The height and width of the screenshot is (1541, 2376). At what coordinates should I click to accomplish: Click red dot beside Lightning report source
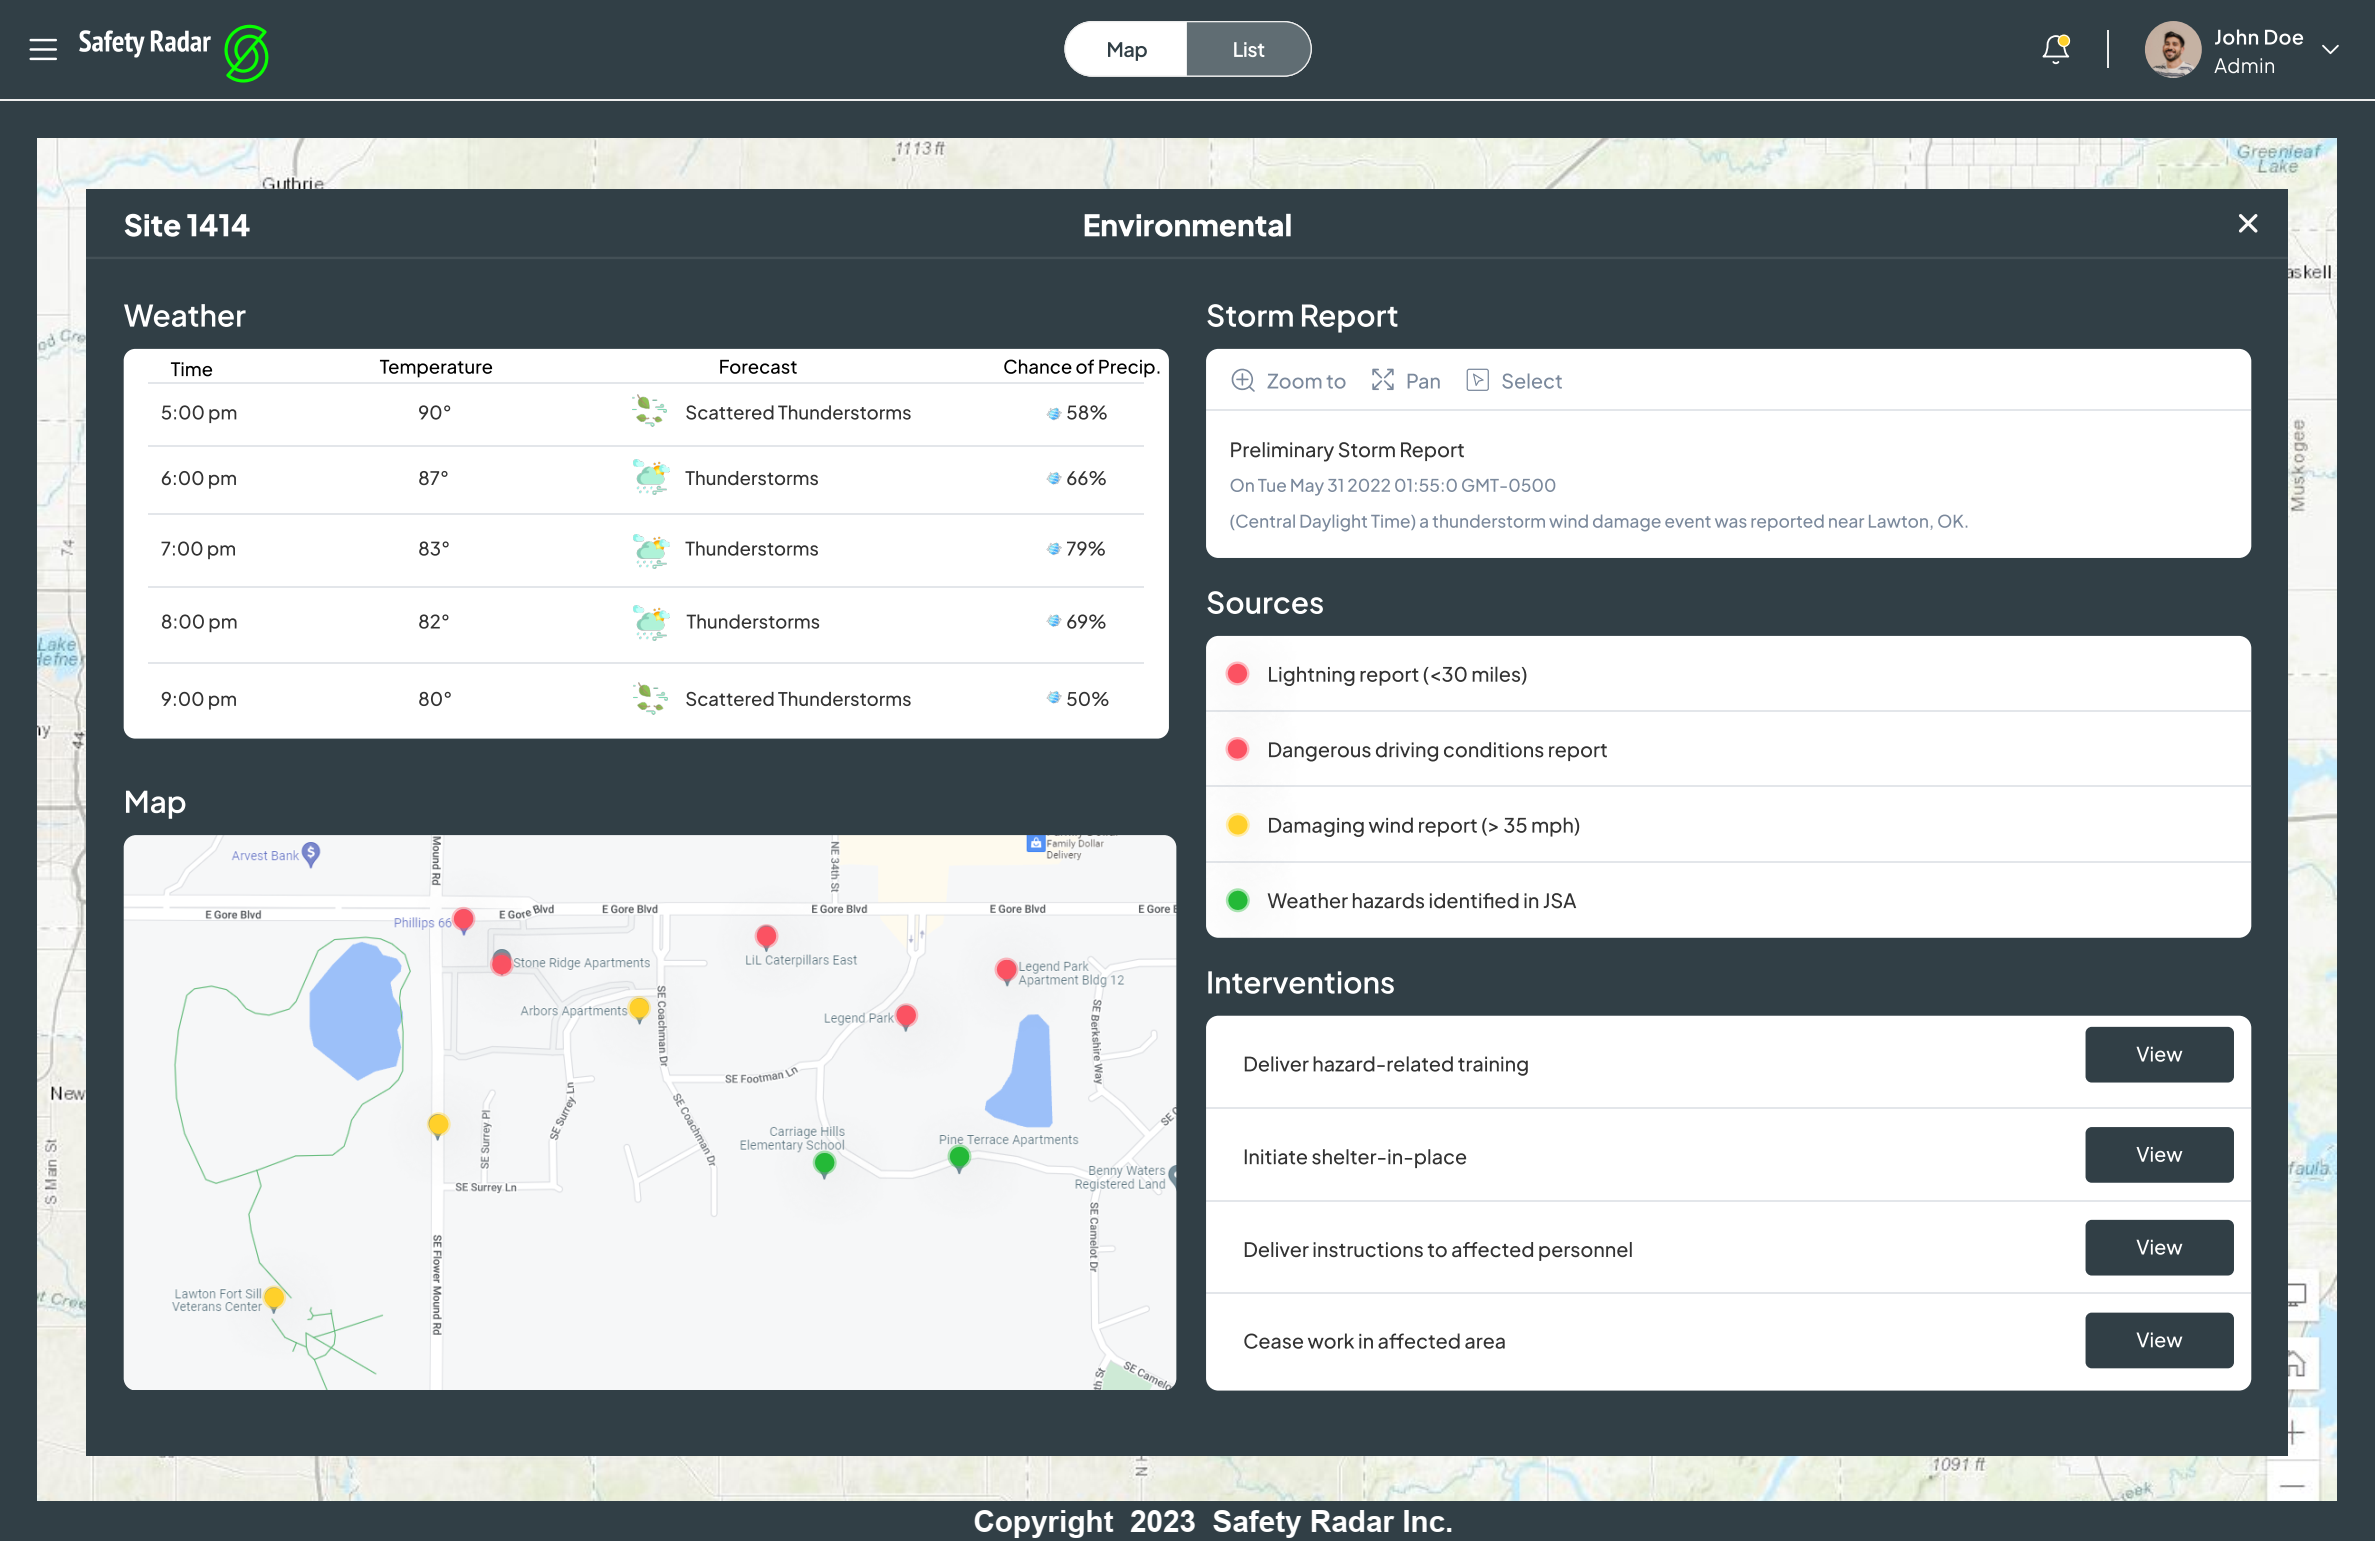[x=1237, y=674]
